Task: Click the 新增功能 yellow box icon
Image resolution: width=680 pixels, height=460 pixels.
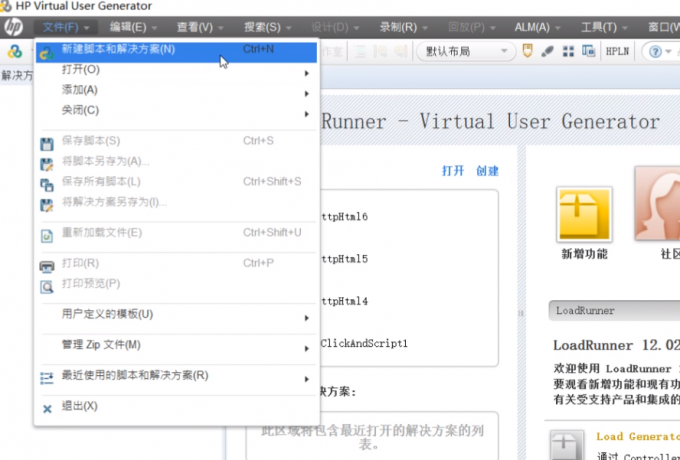Action: [584, 214]
